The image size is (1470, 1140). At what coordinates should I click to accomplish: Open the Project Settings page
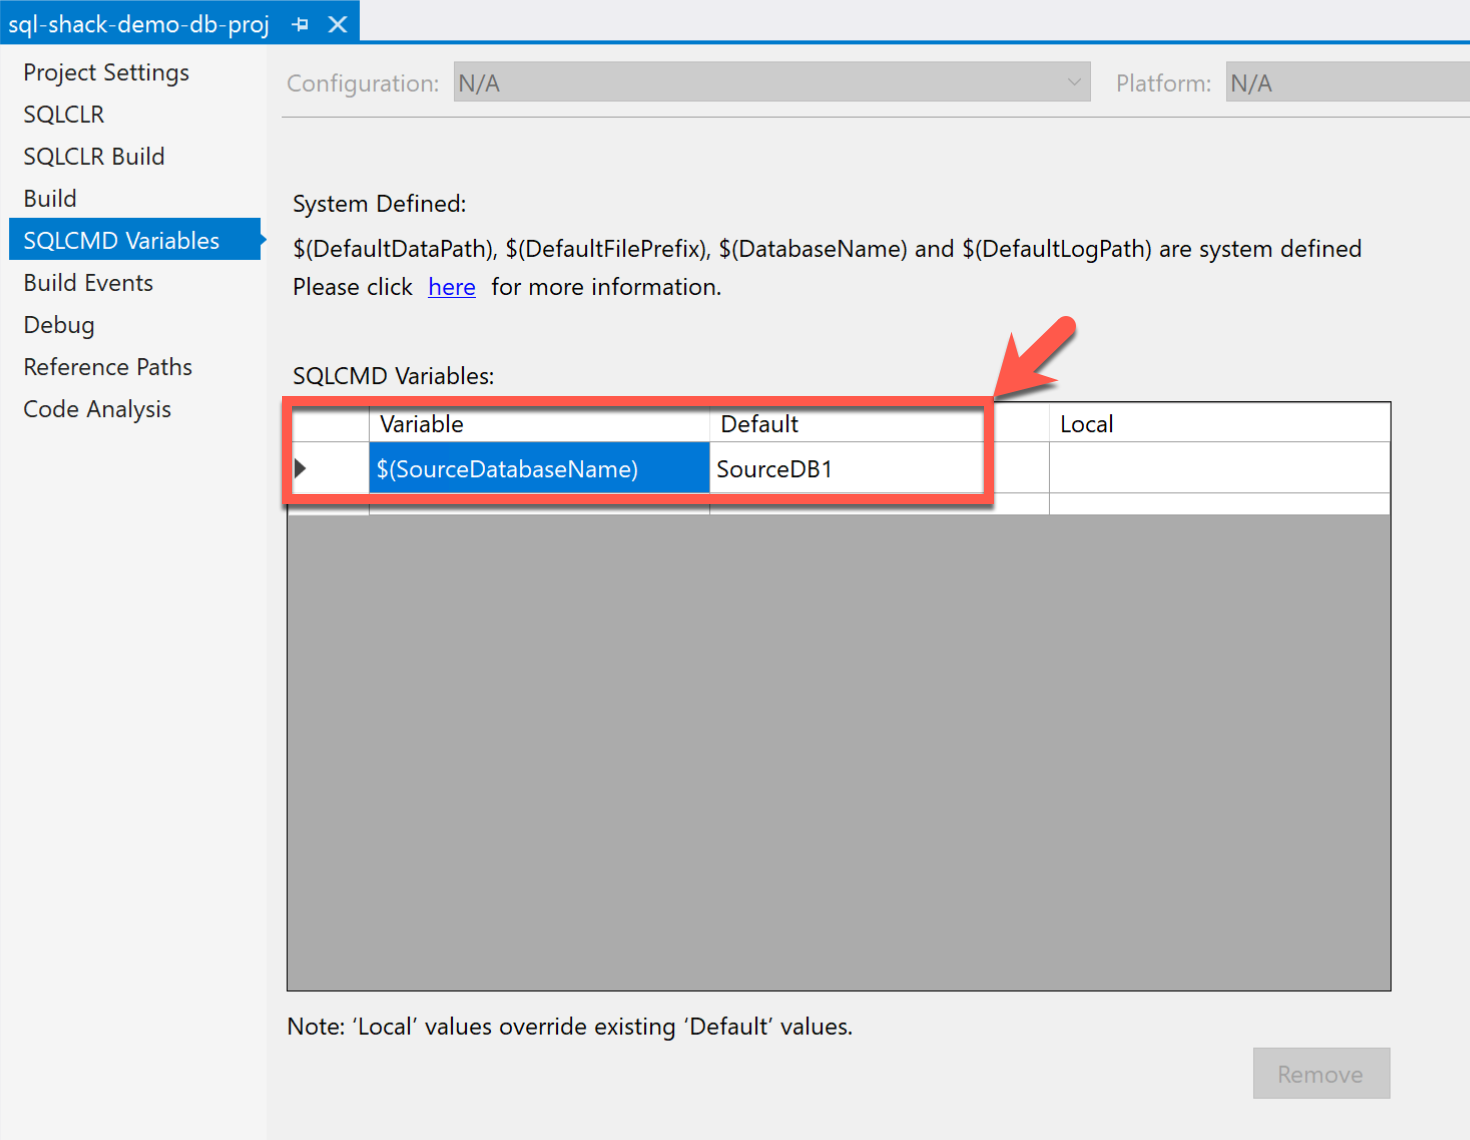pos(106,73)
